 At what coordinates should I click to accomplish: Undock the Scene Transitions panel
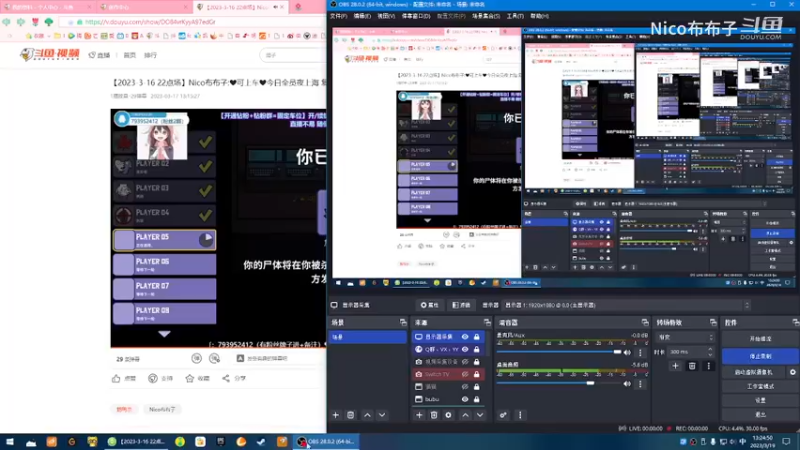tap(713, 322)
